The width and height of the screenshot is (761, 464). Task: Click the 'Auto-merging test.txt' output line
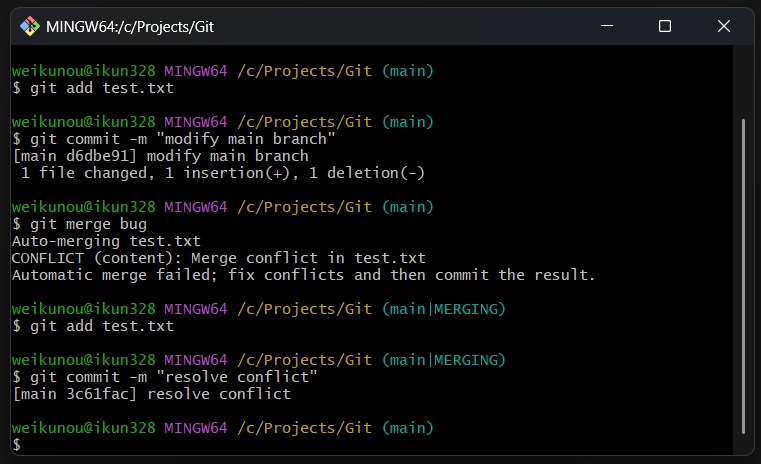tap(106, 241)
